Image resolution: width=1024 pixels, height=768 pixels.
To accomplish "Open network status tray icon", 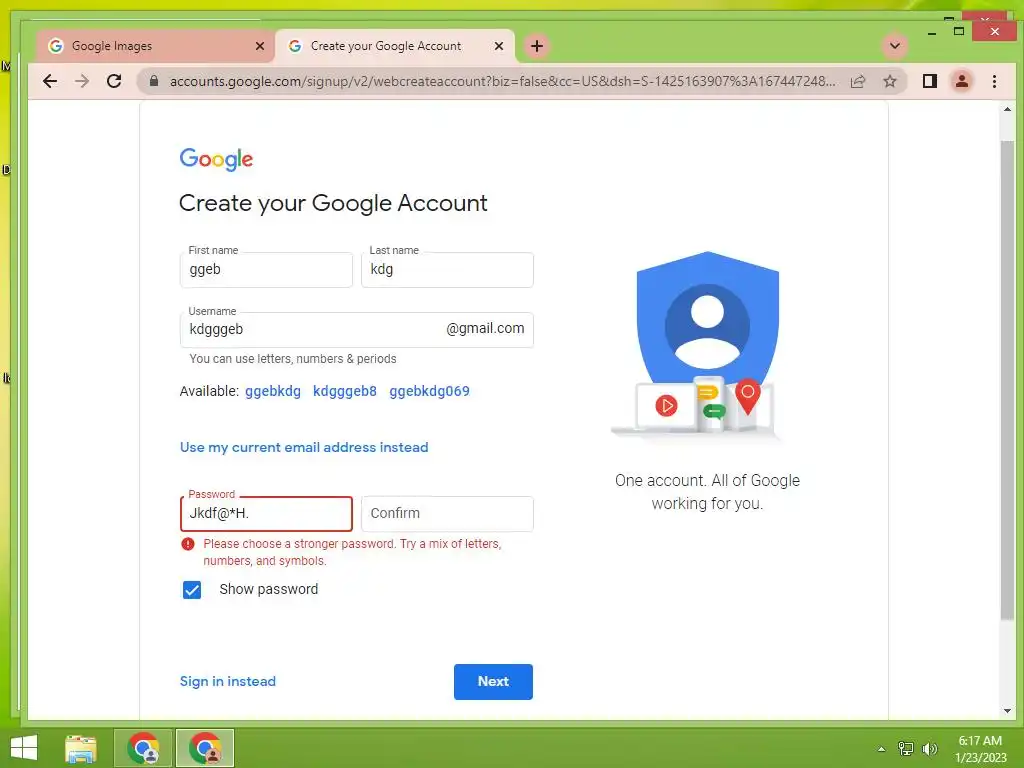I will click(x=906, y=749).
